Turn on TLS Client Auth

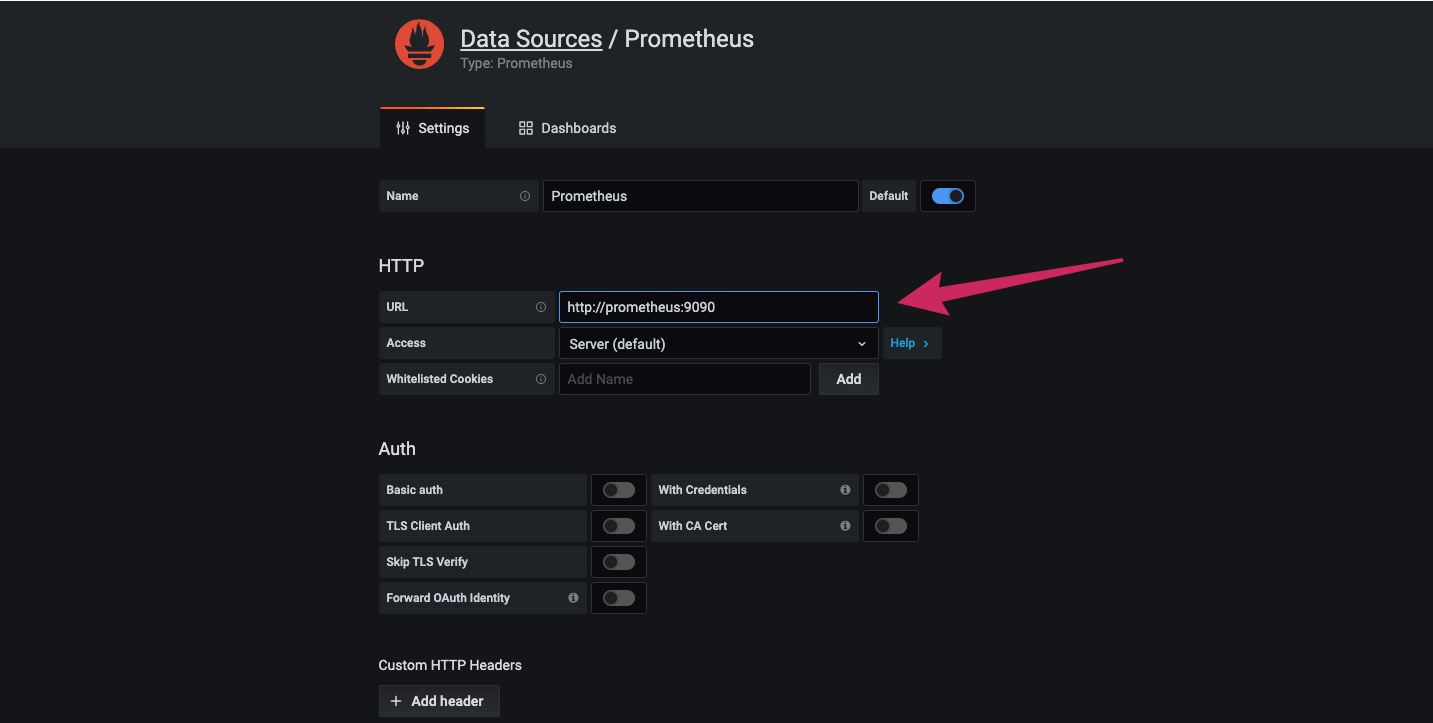(x=619, y=526)
